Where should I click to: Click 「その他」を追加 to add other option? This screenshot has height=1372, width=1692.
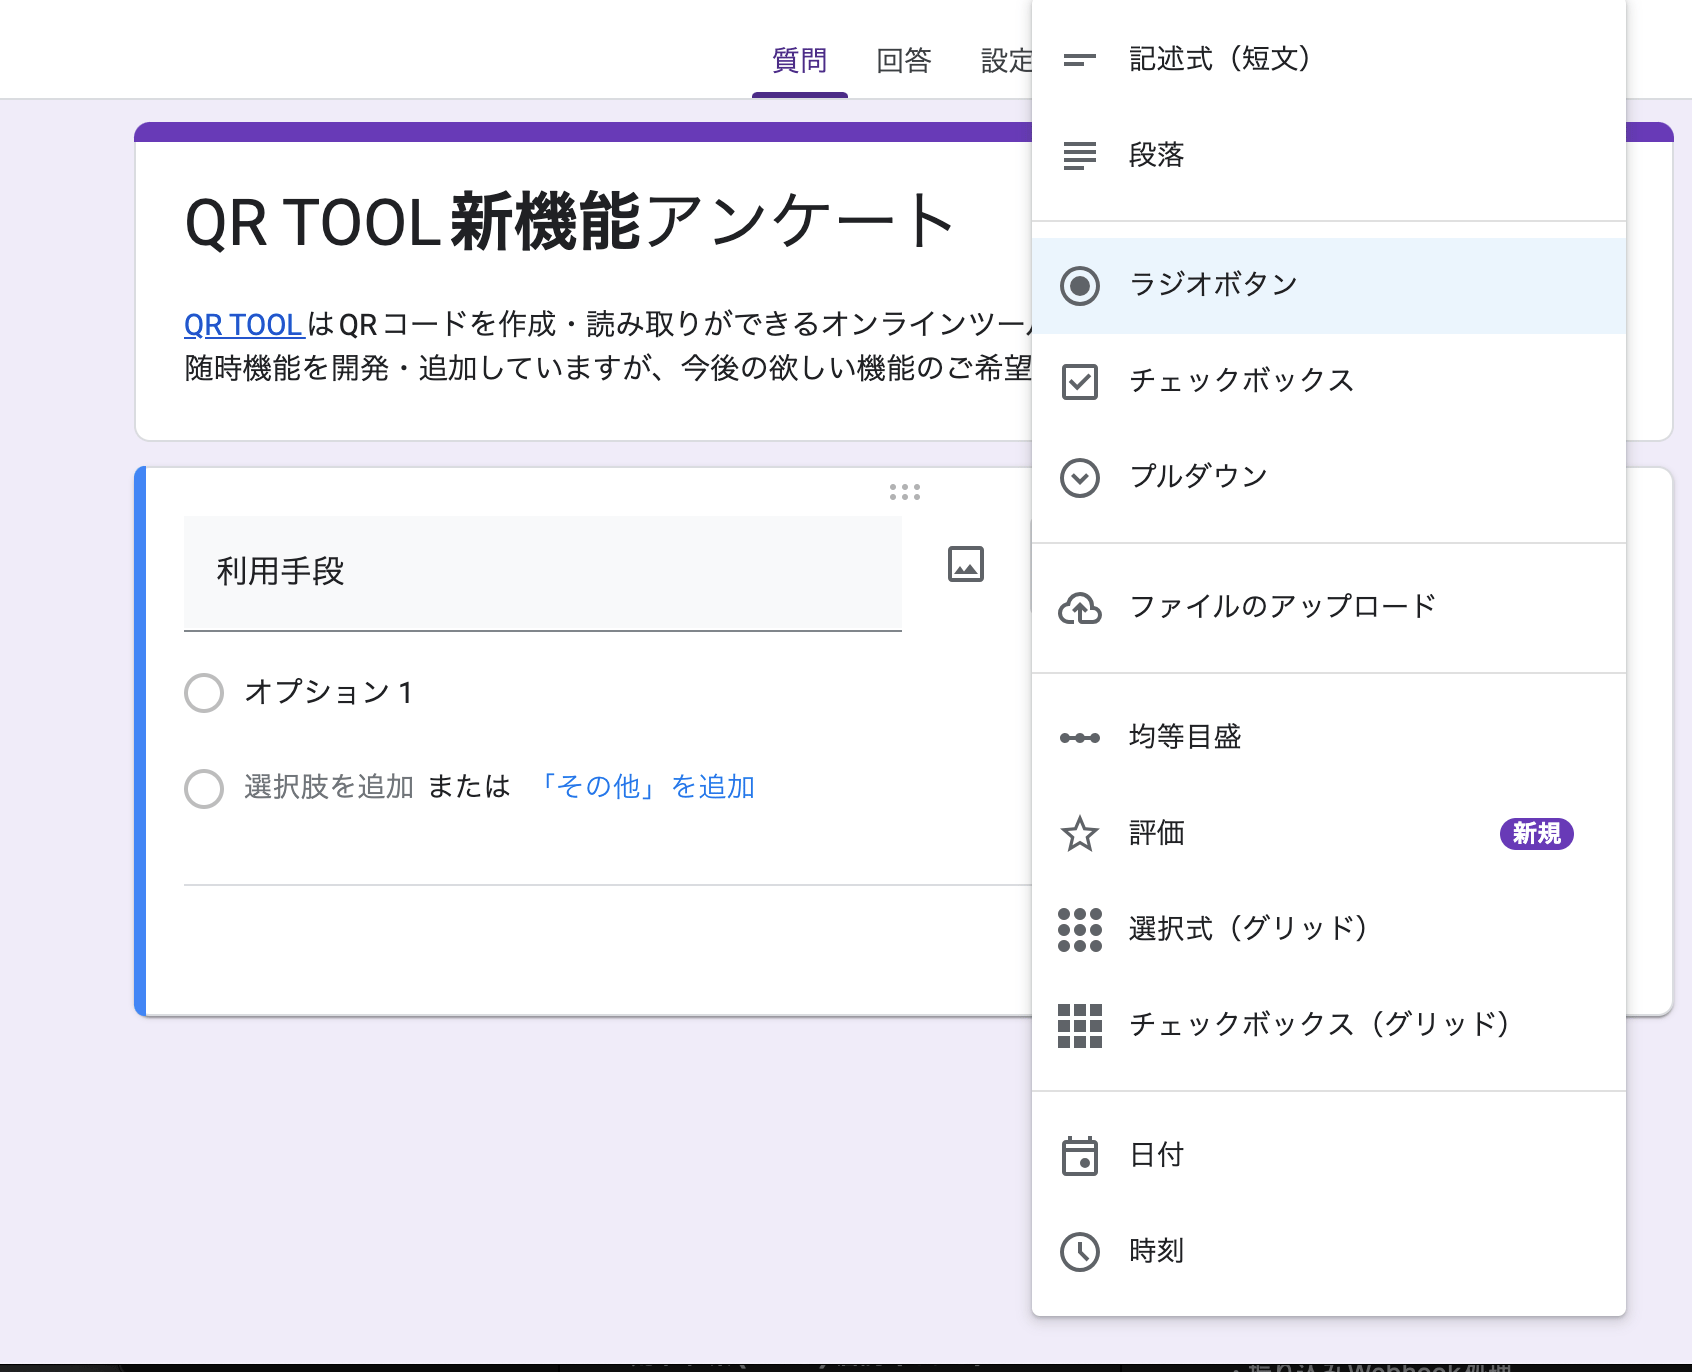tap(647, 787)
